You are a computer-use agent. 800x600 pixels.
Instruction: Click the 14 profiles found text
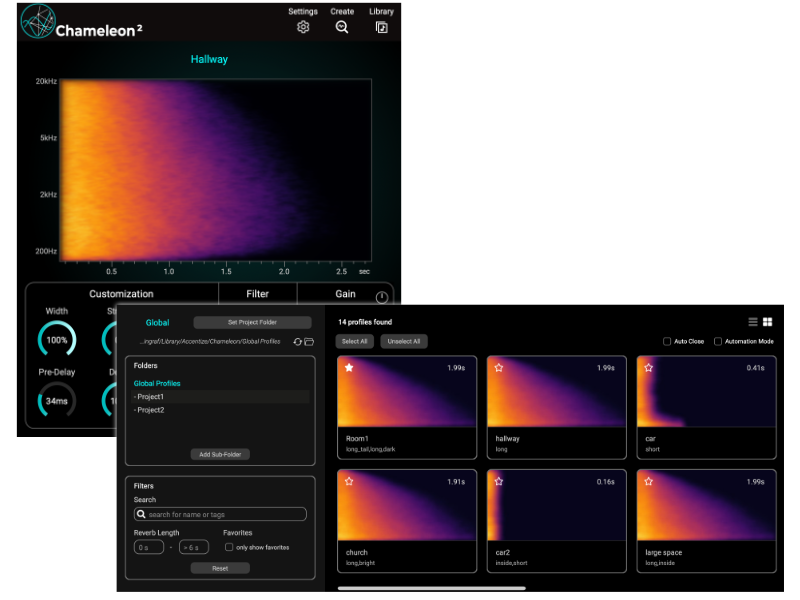(365, 322)
